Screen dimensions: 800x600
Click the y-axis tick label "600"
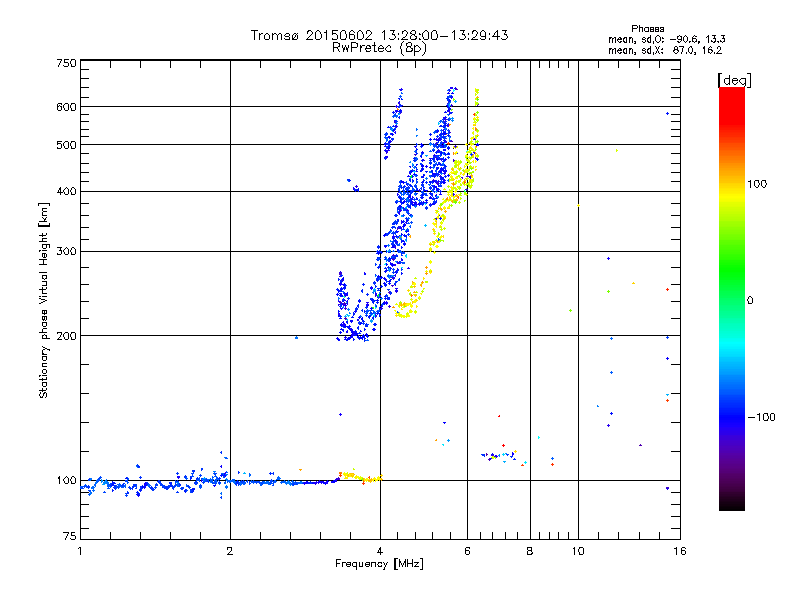(x=66, y=107)
